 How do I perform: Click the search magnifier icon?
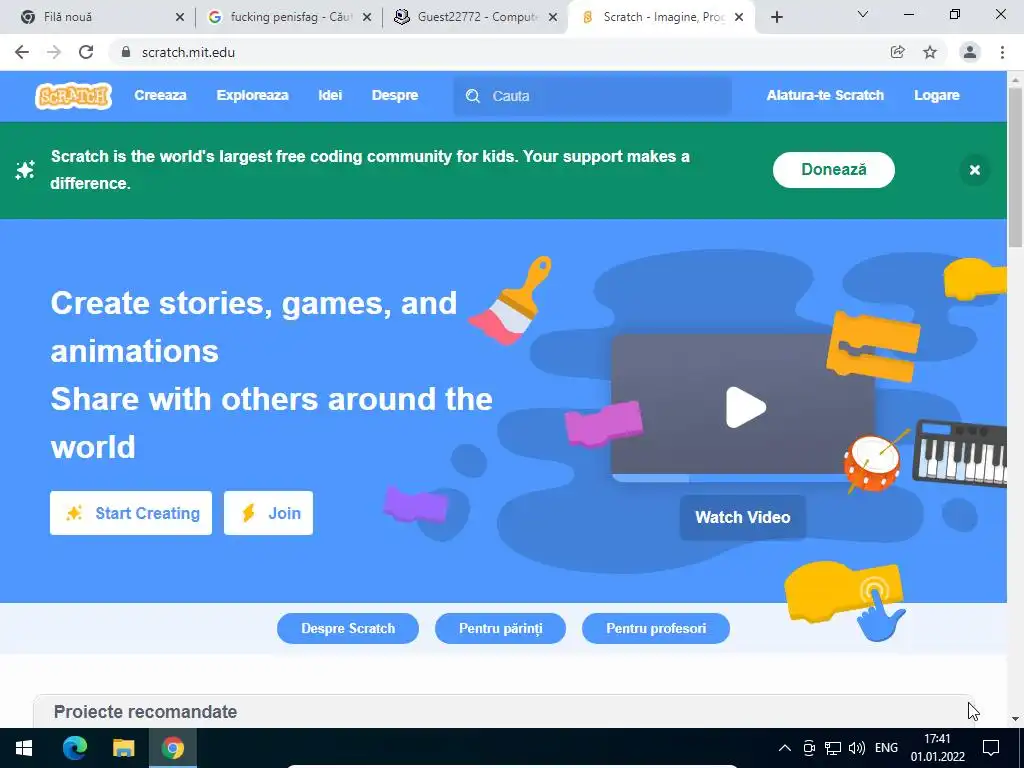(x=472, y=96)
